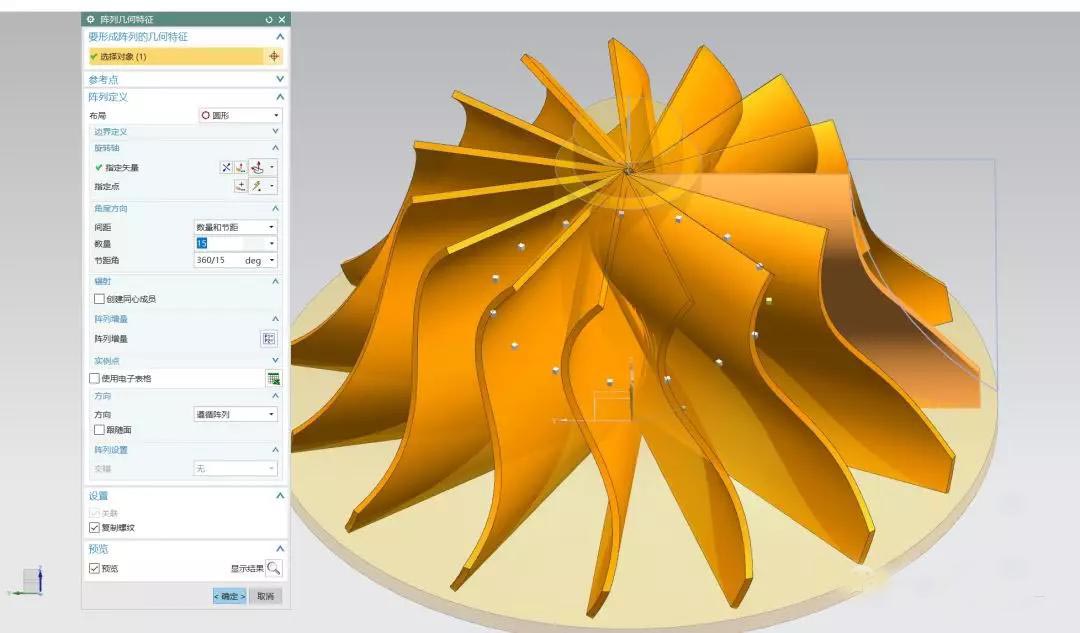The image size is (1080, 633).
Task: Click the inferred point type icon
Action: pyautogui.click(x=258, y=186)
